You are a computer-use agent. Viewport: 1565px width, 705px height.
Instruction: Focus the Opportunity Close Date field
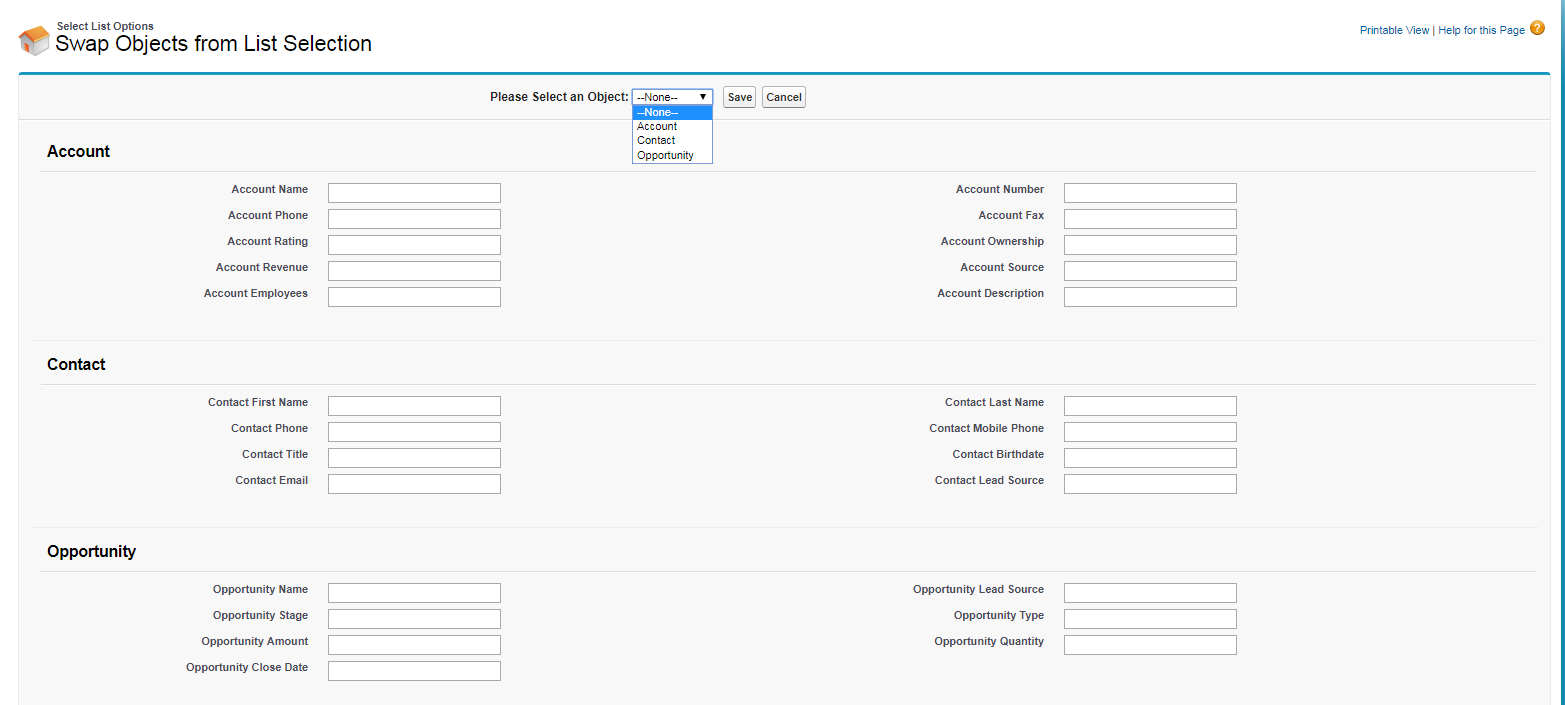(414, 671)
